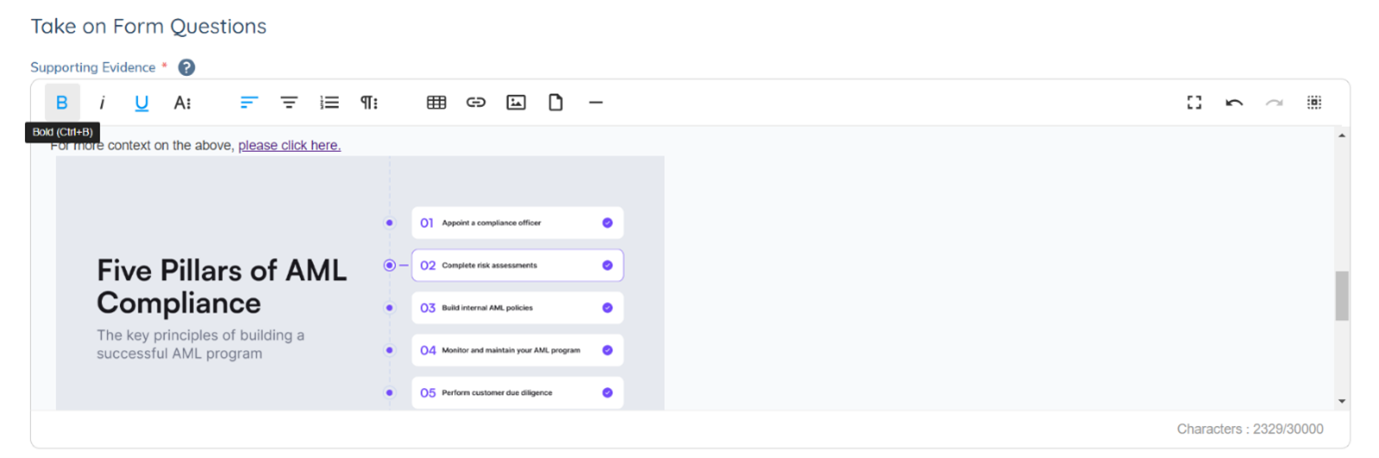Insert a horizontal line
Image resolution: width=1379 pixels, height=458 pixels.
coord(596,102)
